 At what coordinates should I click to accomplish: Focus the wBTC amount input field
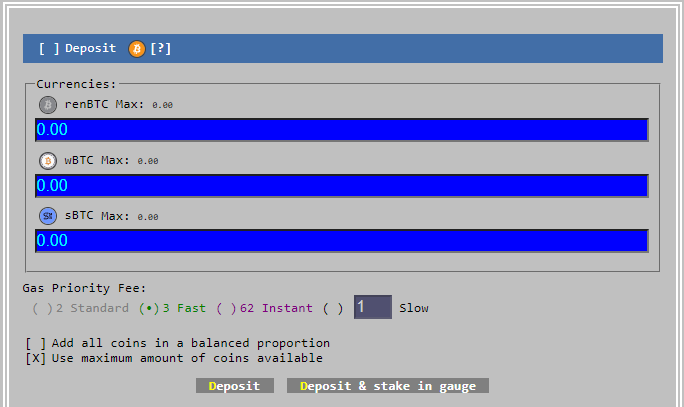coord(342,185)
